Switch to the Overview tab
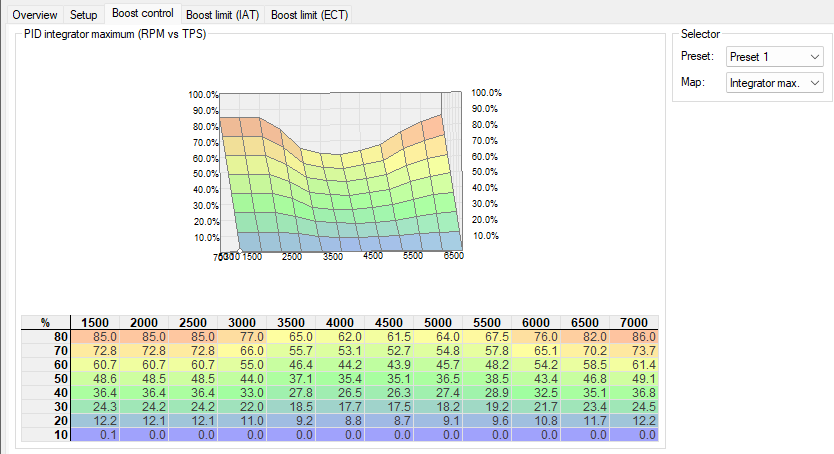The height and width of the screenshot is (454, 834). point(35,15)
